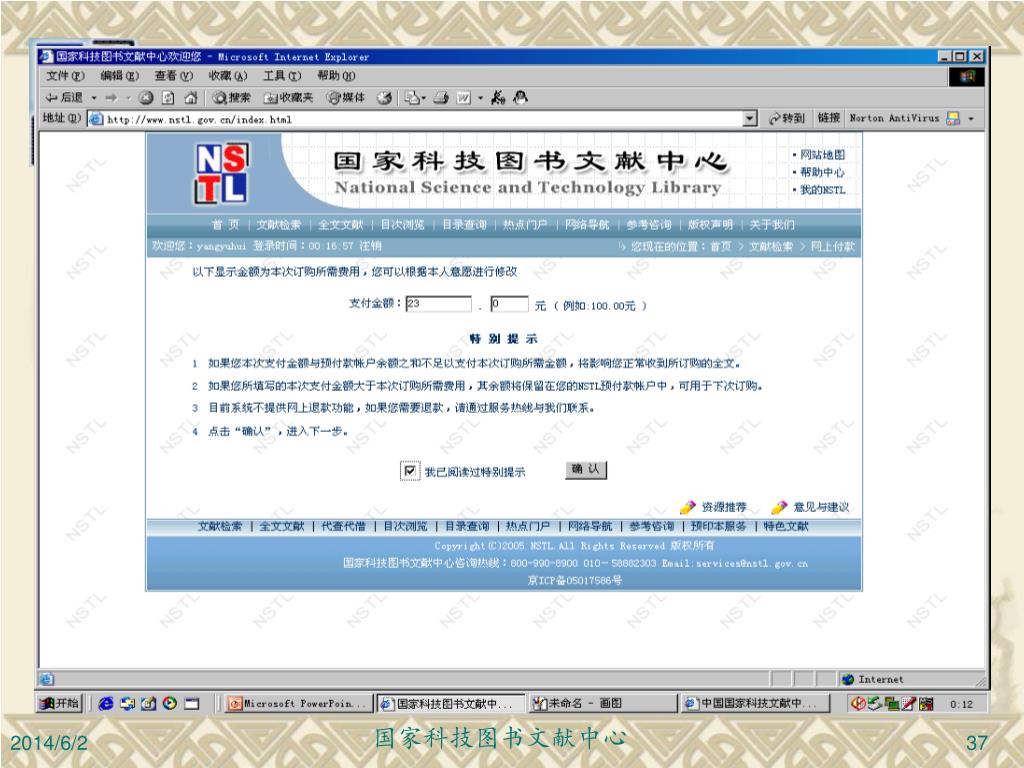The image size is (1024, 768).
Task: Open the 工具(T) menu
Action: 282,76
